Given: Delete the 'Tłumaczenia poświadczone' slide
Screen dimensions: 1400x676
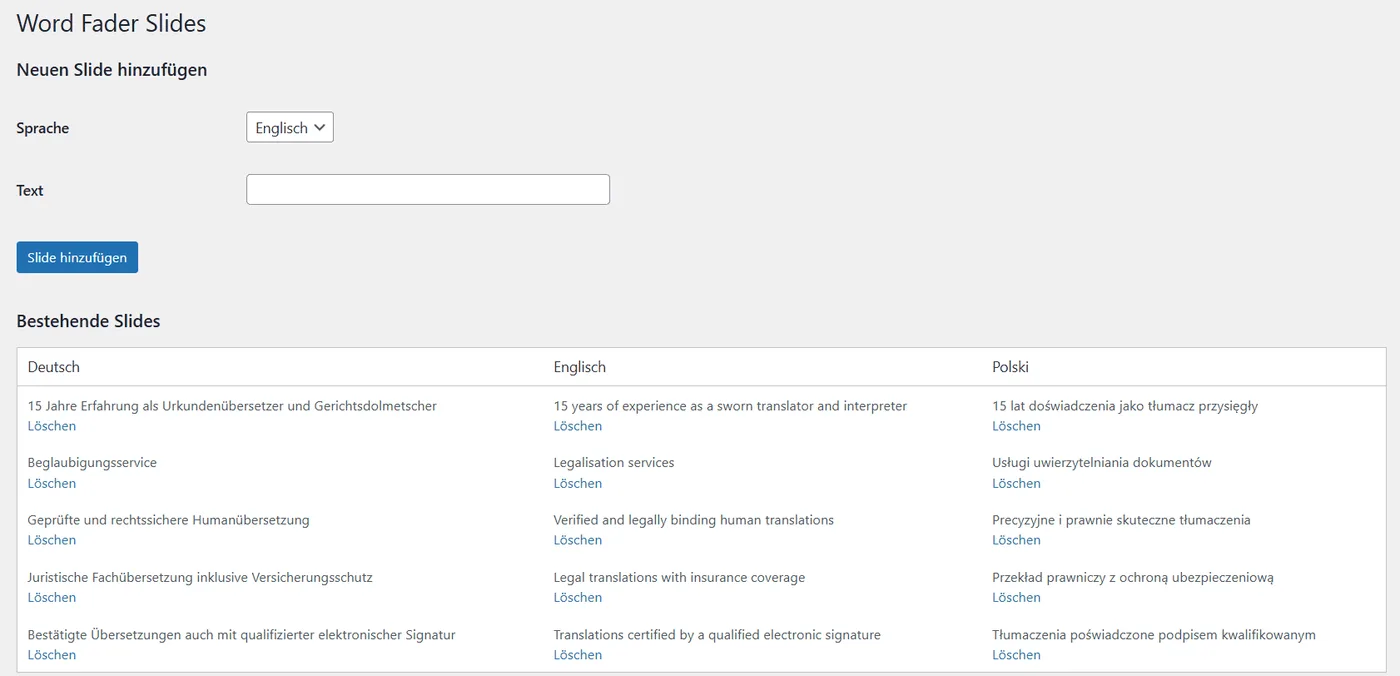Looking at the screenshot, I should click(x=1016, y=655).
